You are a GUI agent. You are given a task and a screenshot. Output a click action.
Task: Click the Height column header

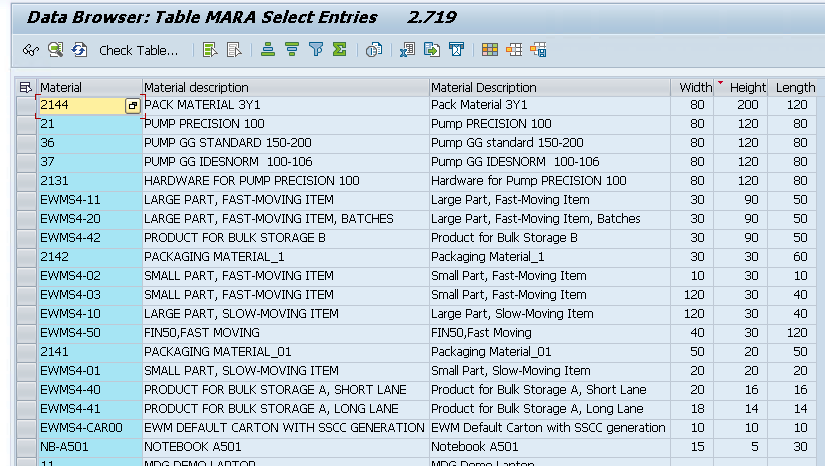[746, 88]
